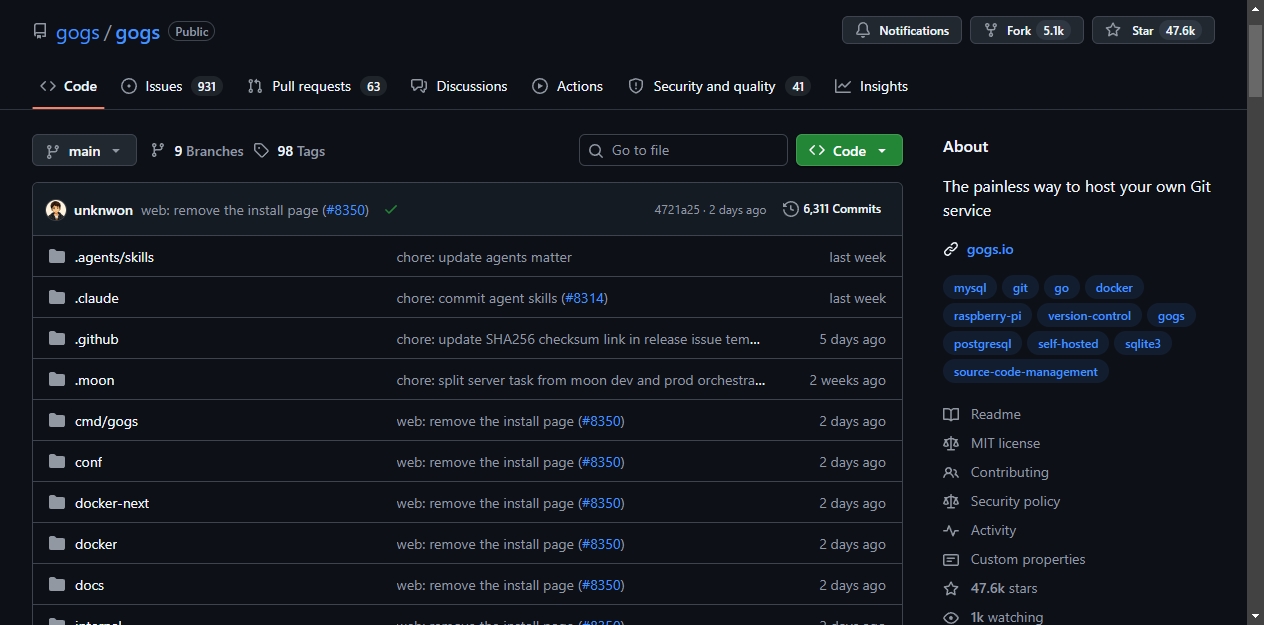Open the Discussions tab
The image size is (1264, 625).
(459, 86)
